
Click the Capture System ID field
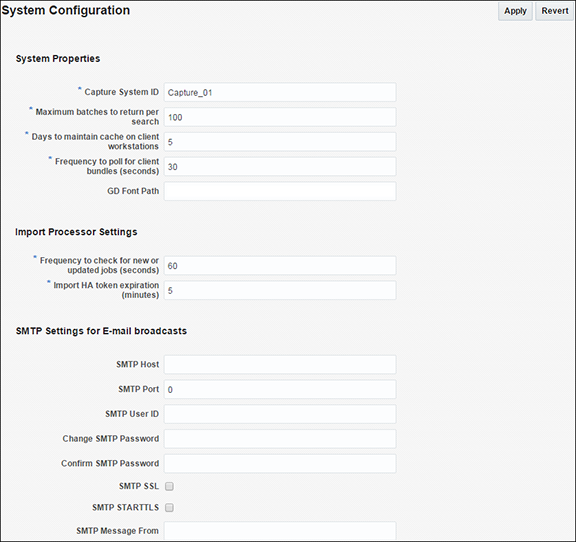click(280, 92)
